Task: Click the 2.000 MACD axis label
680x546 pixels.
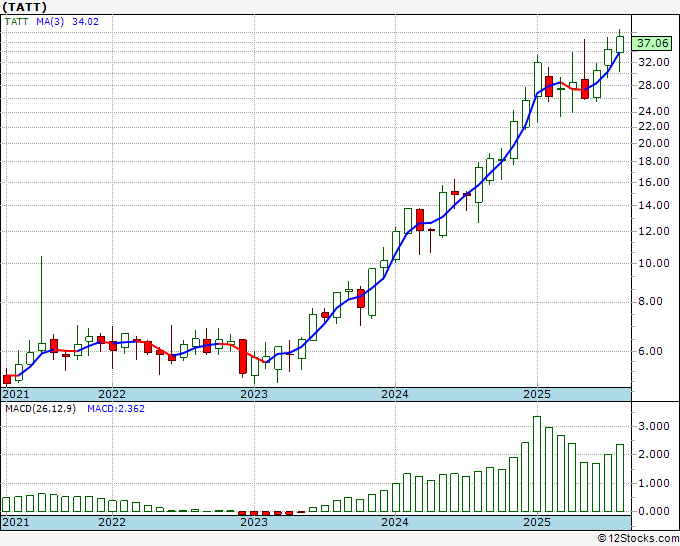Action: [x=654, y=454]
